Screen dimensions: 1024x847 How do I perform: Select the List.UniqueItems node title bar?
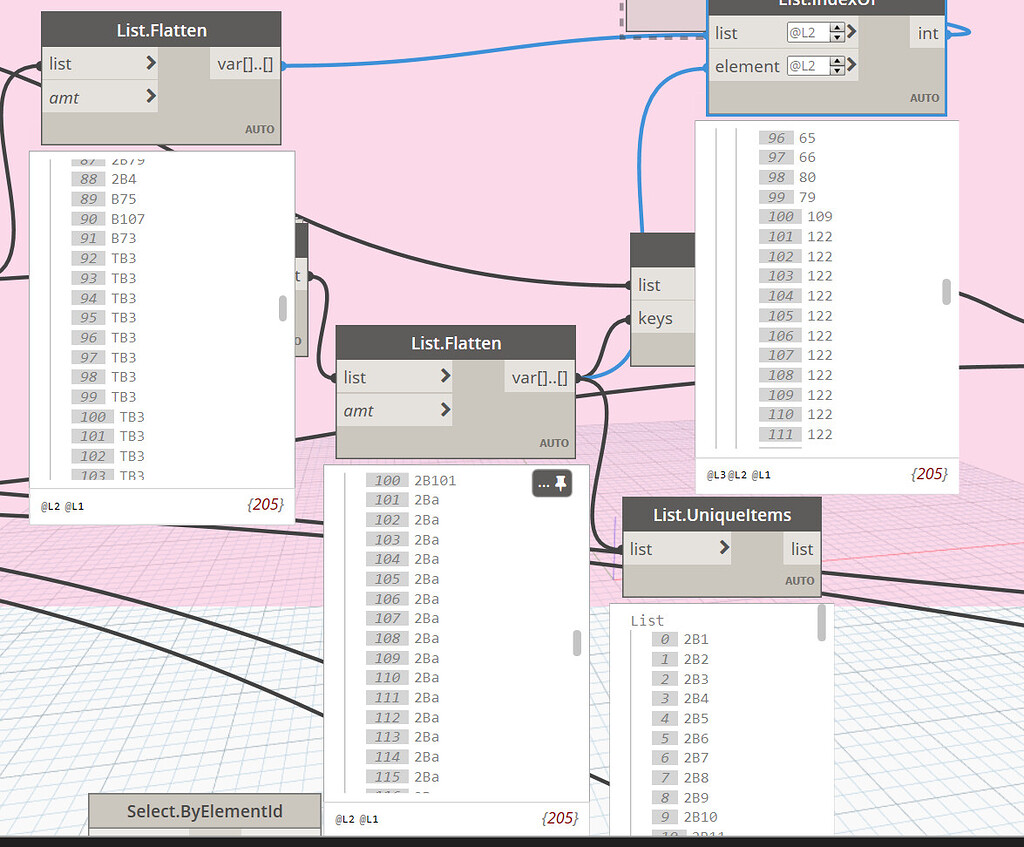pyautogui.click(x=722, y=514)
